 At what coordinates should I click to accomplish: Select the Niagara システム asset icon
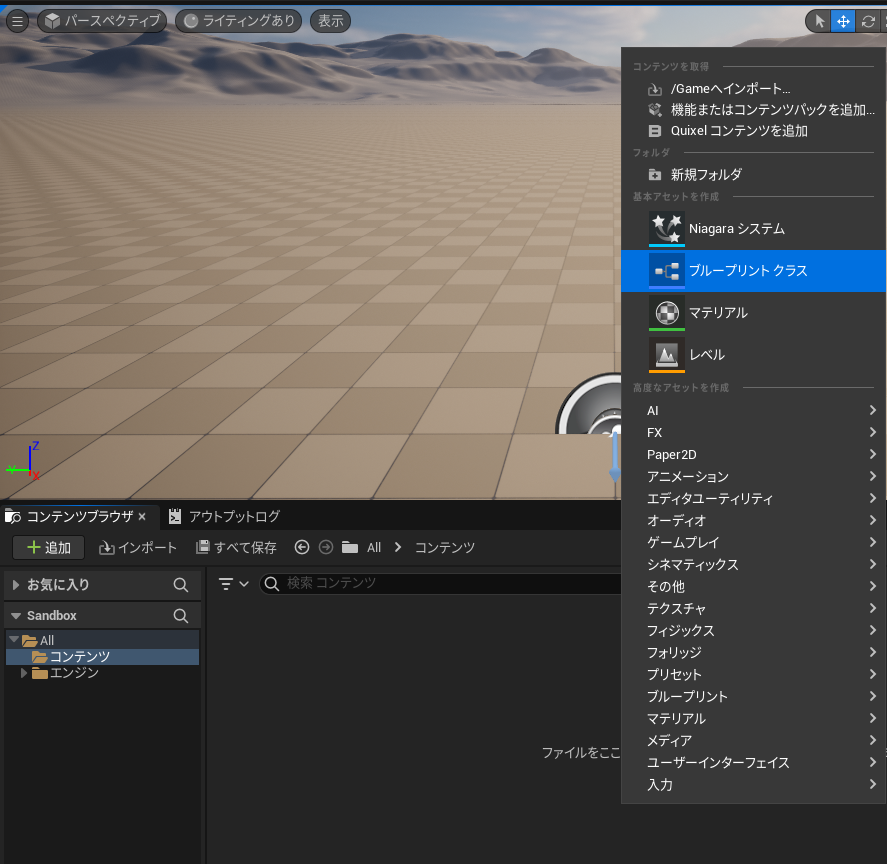click(666, 228)
